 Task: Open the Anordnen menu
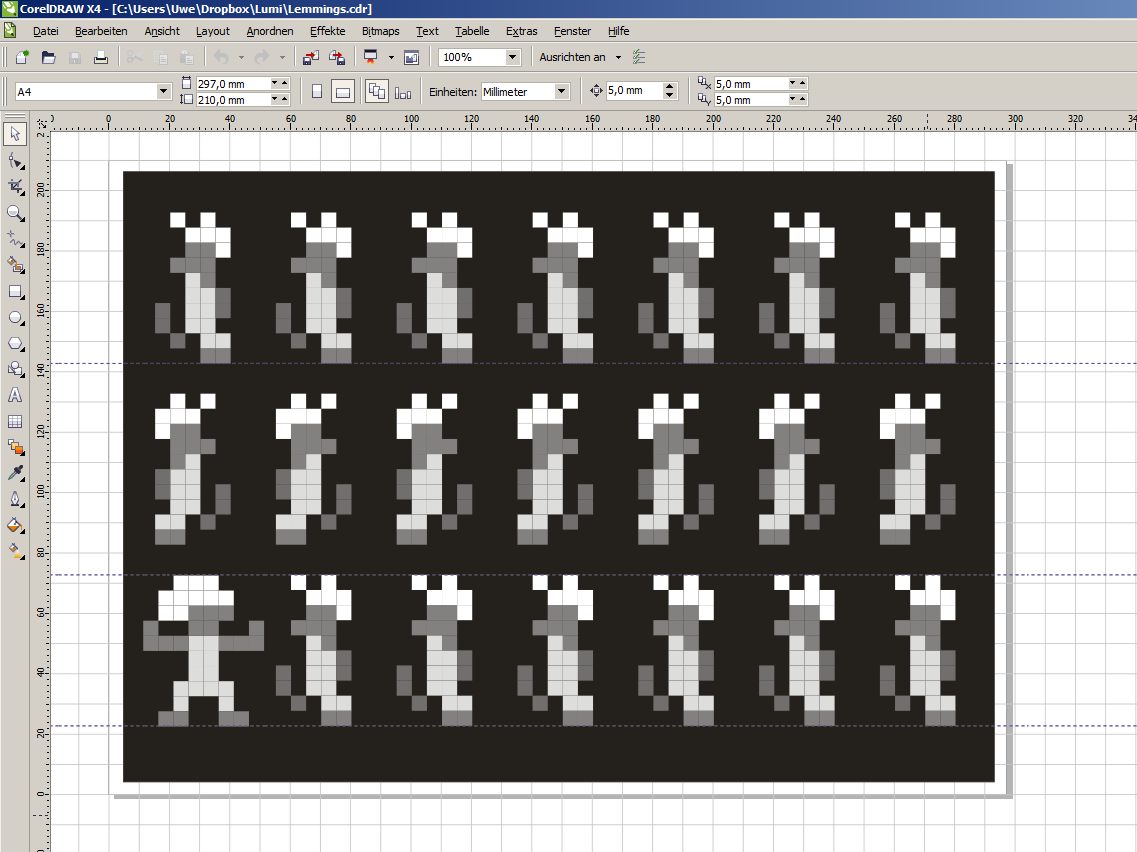coord(270,31)
